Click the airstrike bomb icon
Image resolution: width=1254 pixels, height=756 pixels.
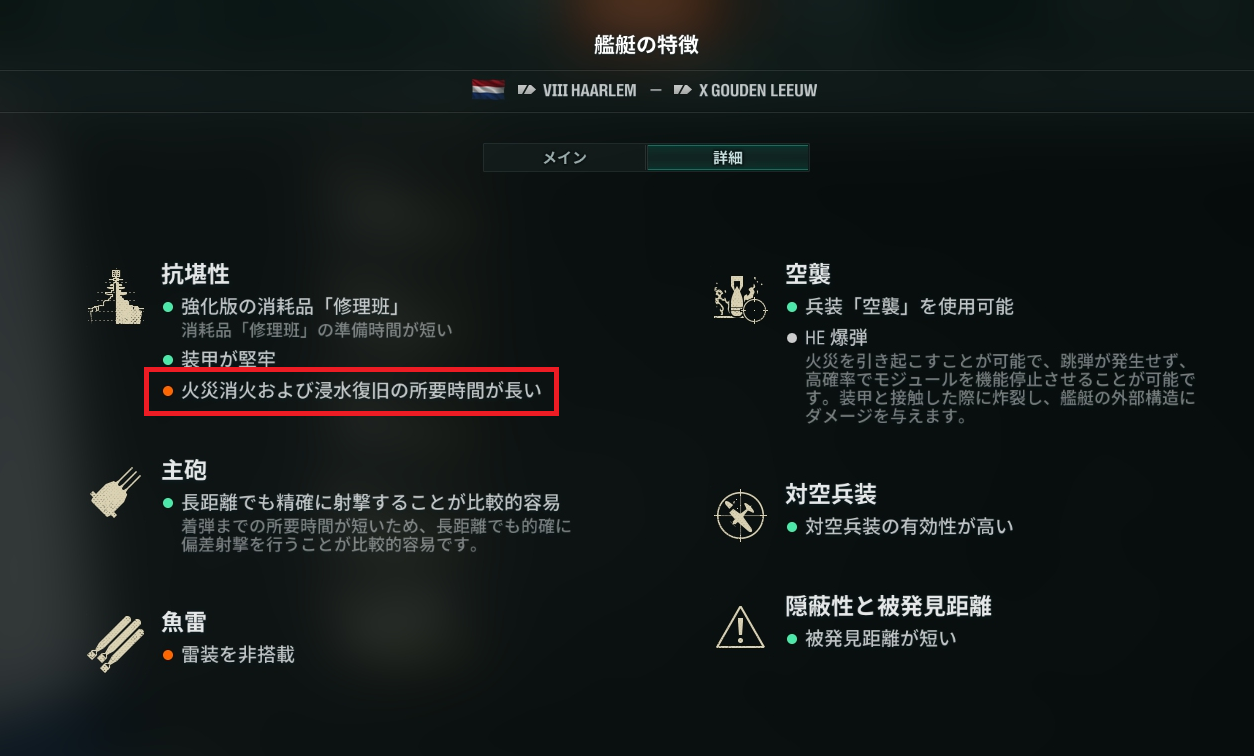pyautogui.click(x=740, y=295)
